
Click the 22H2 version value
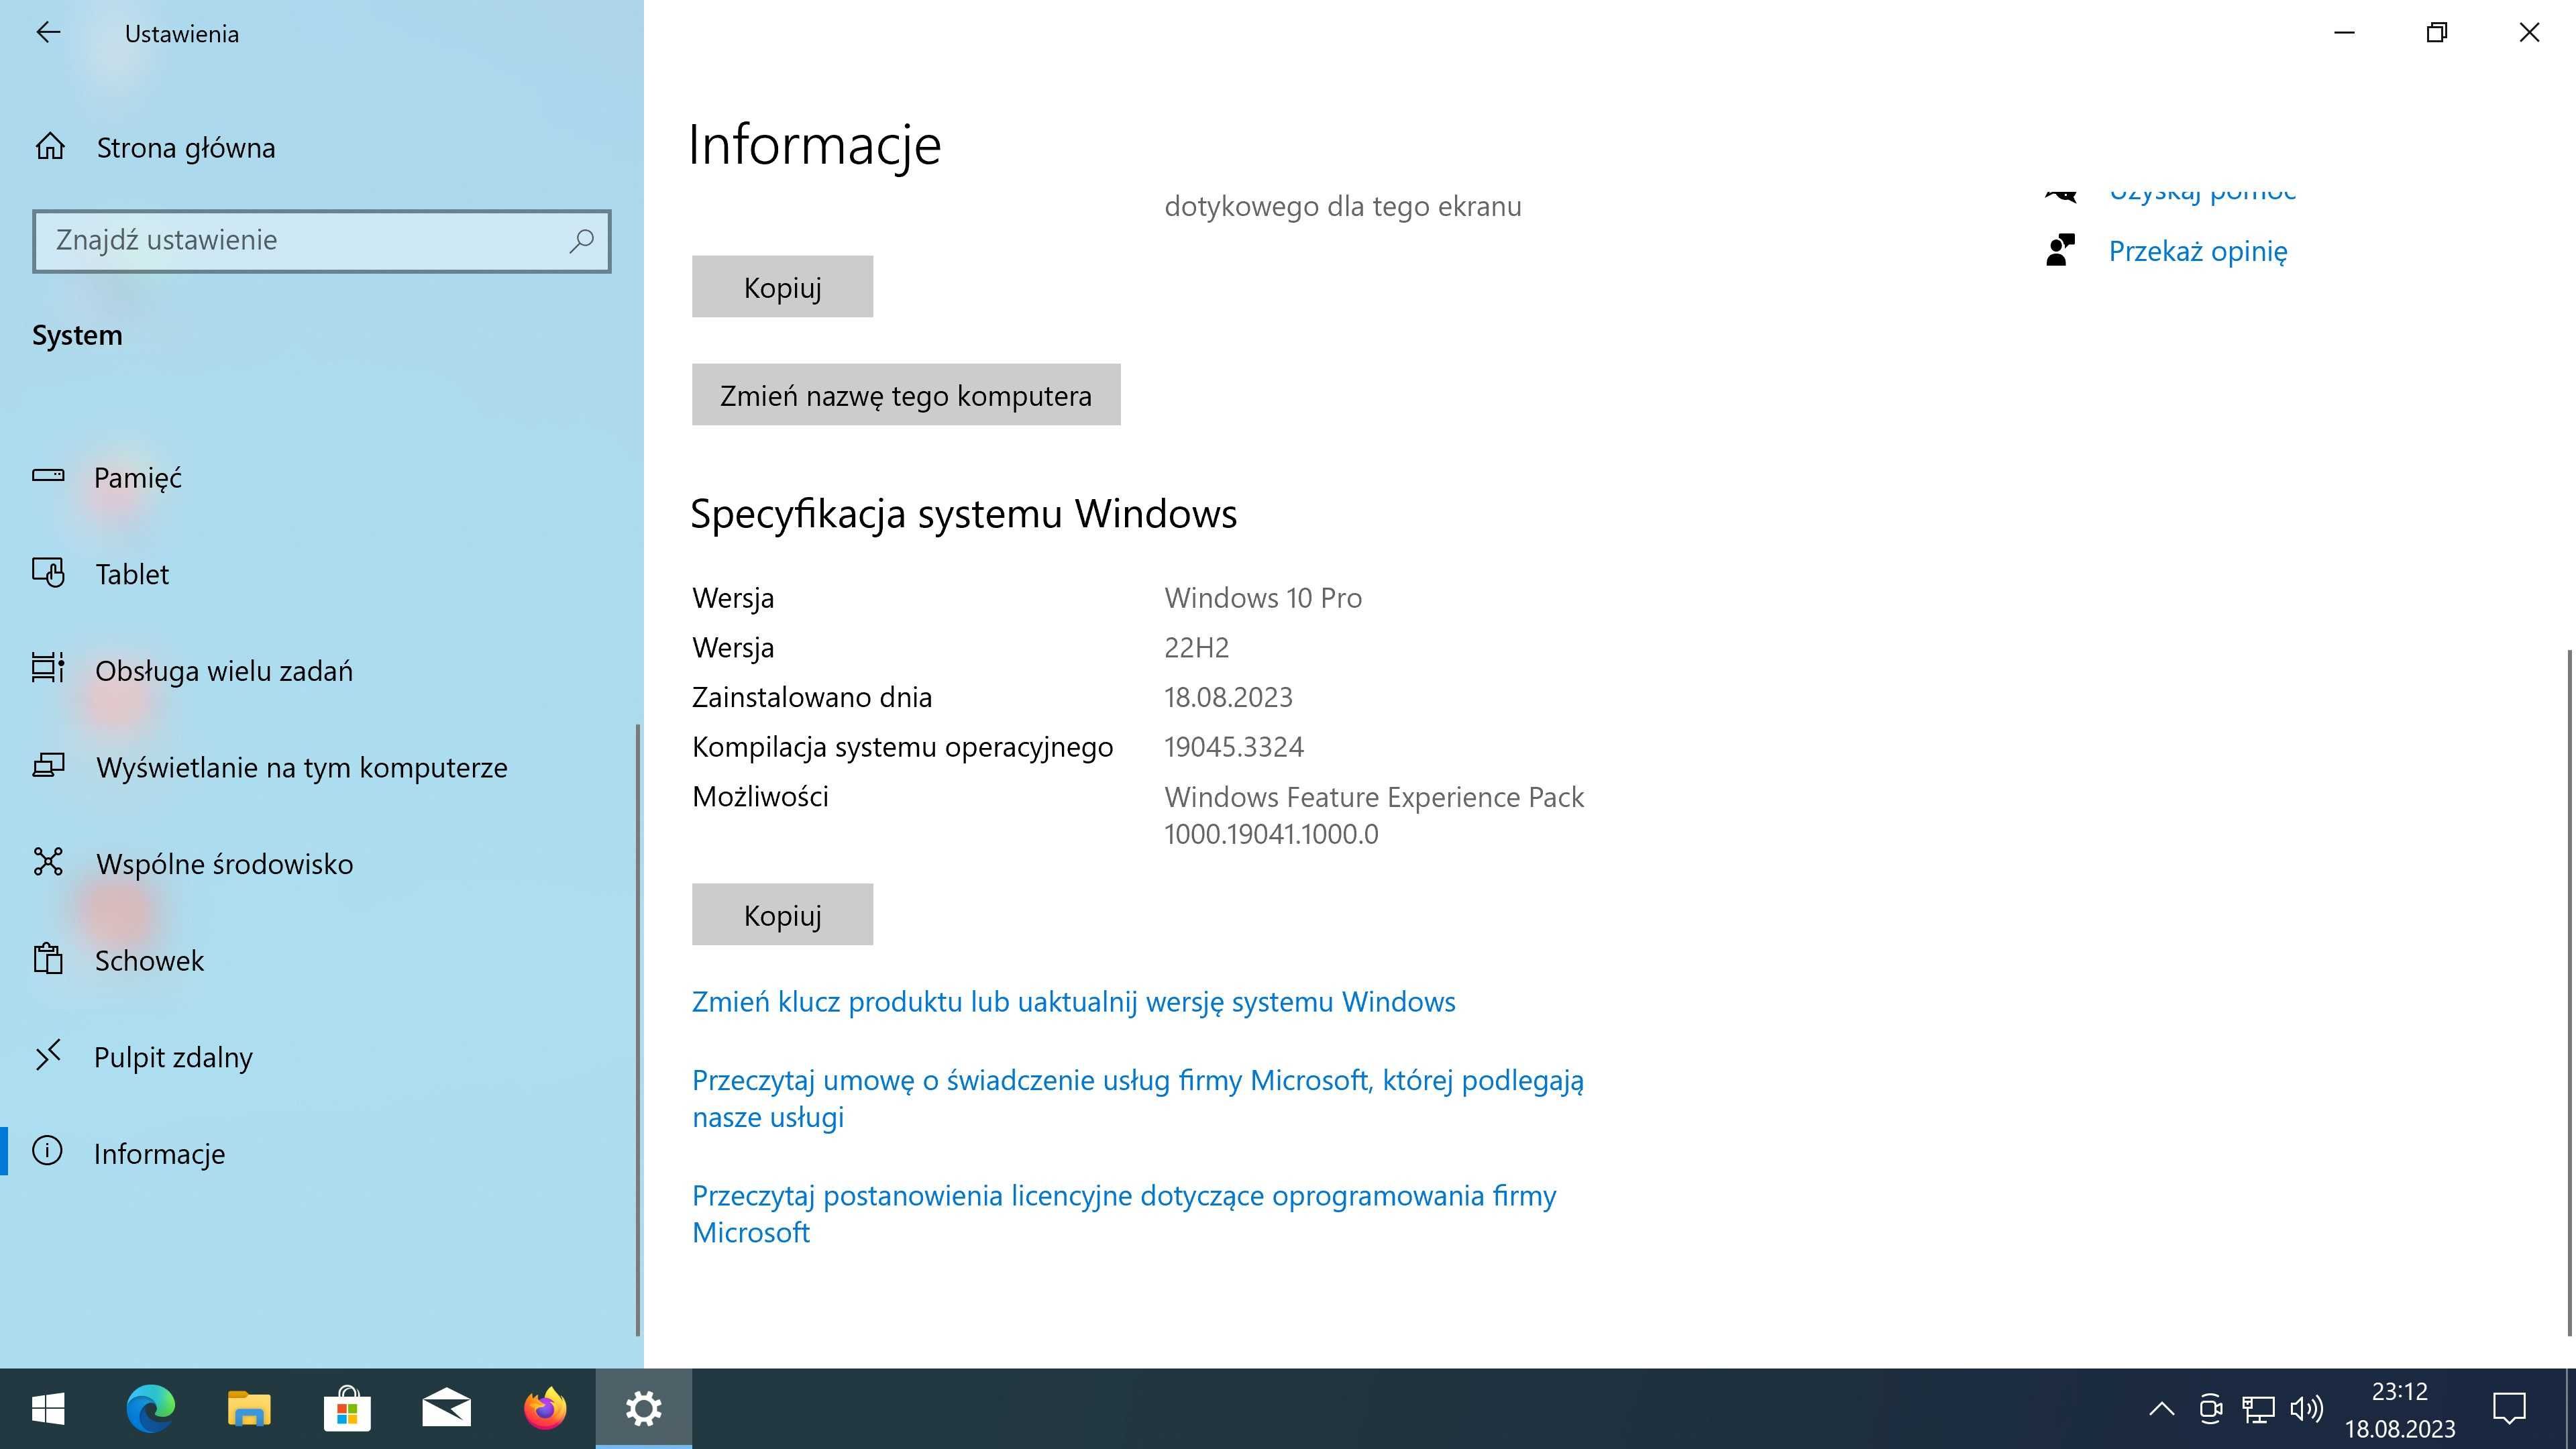1196,647
